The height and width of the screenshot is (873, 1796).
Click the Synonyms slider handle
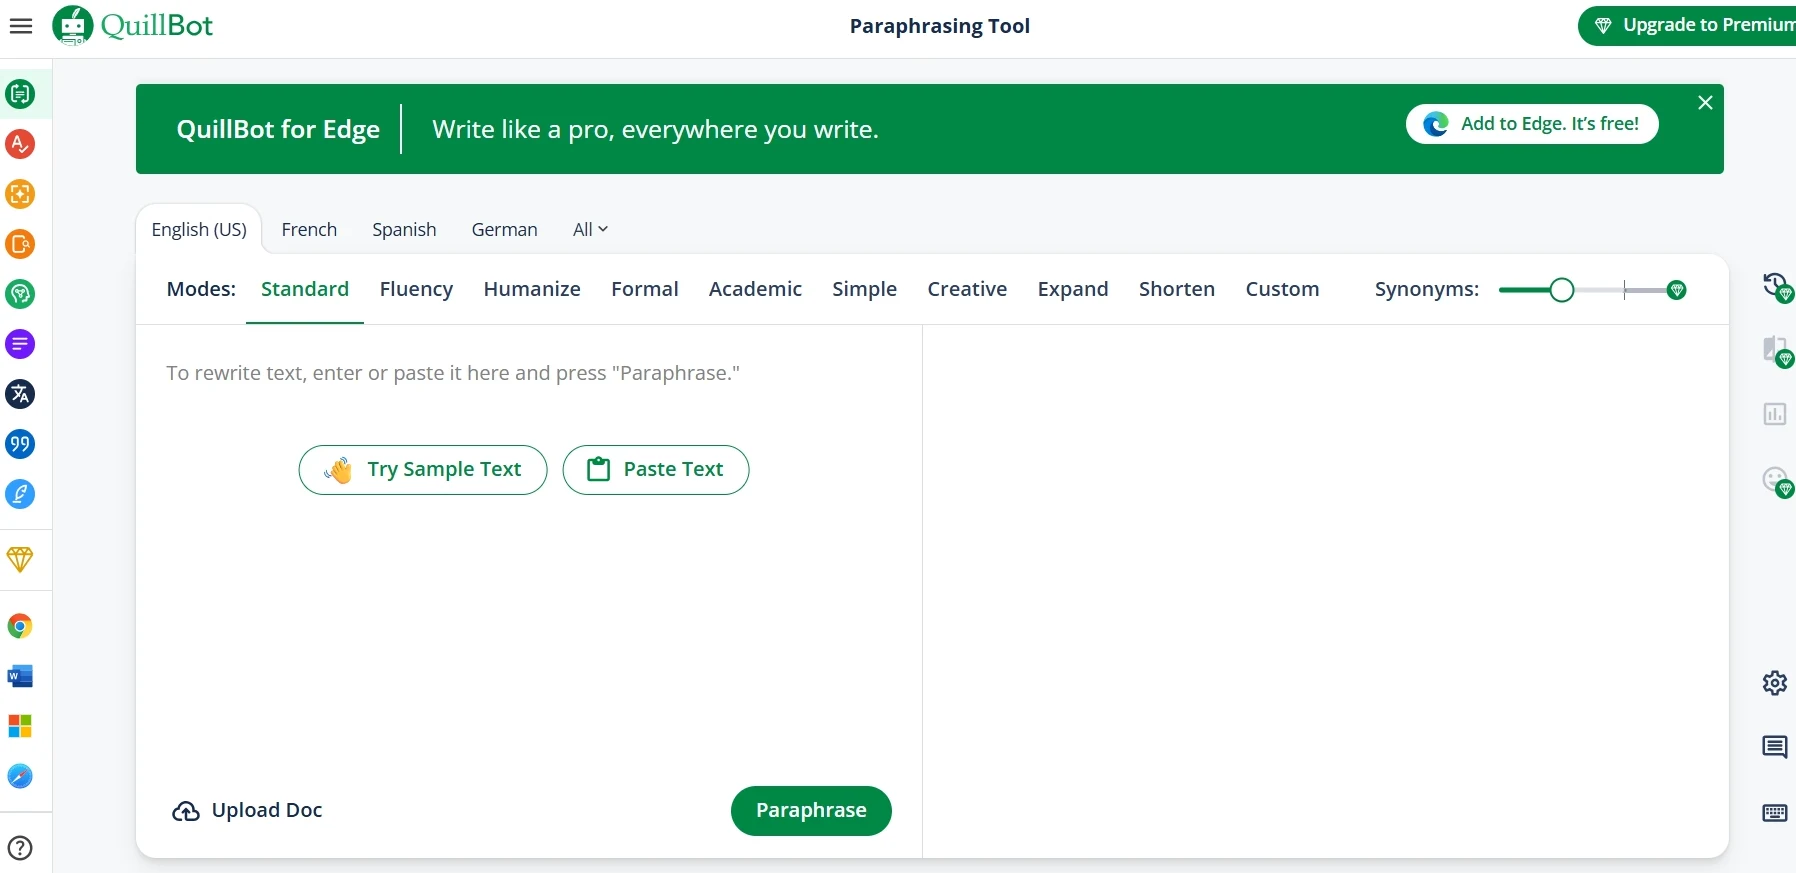1562,290
